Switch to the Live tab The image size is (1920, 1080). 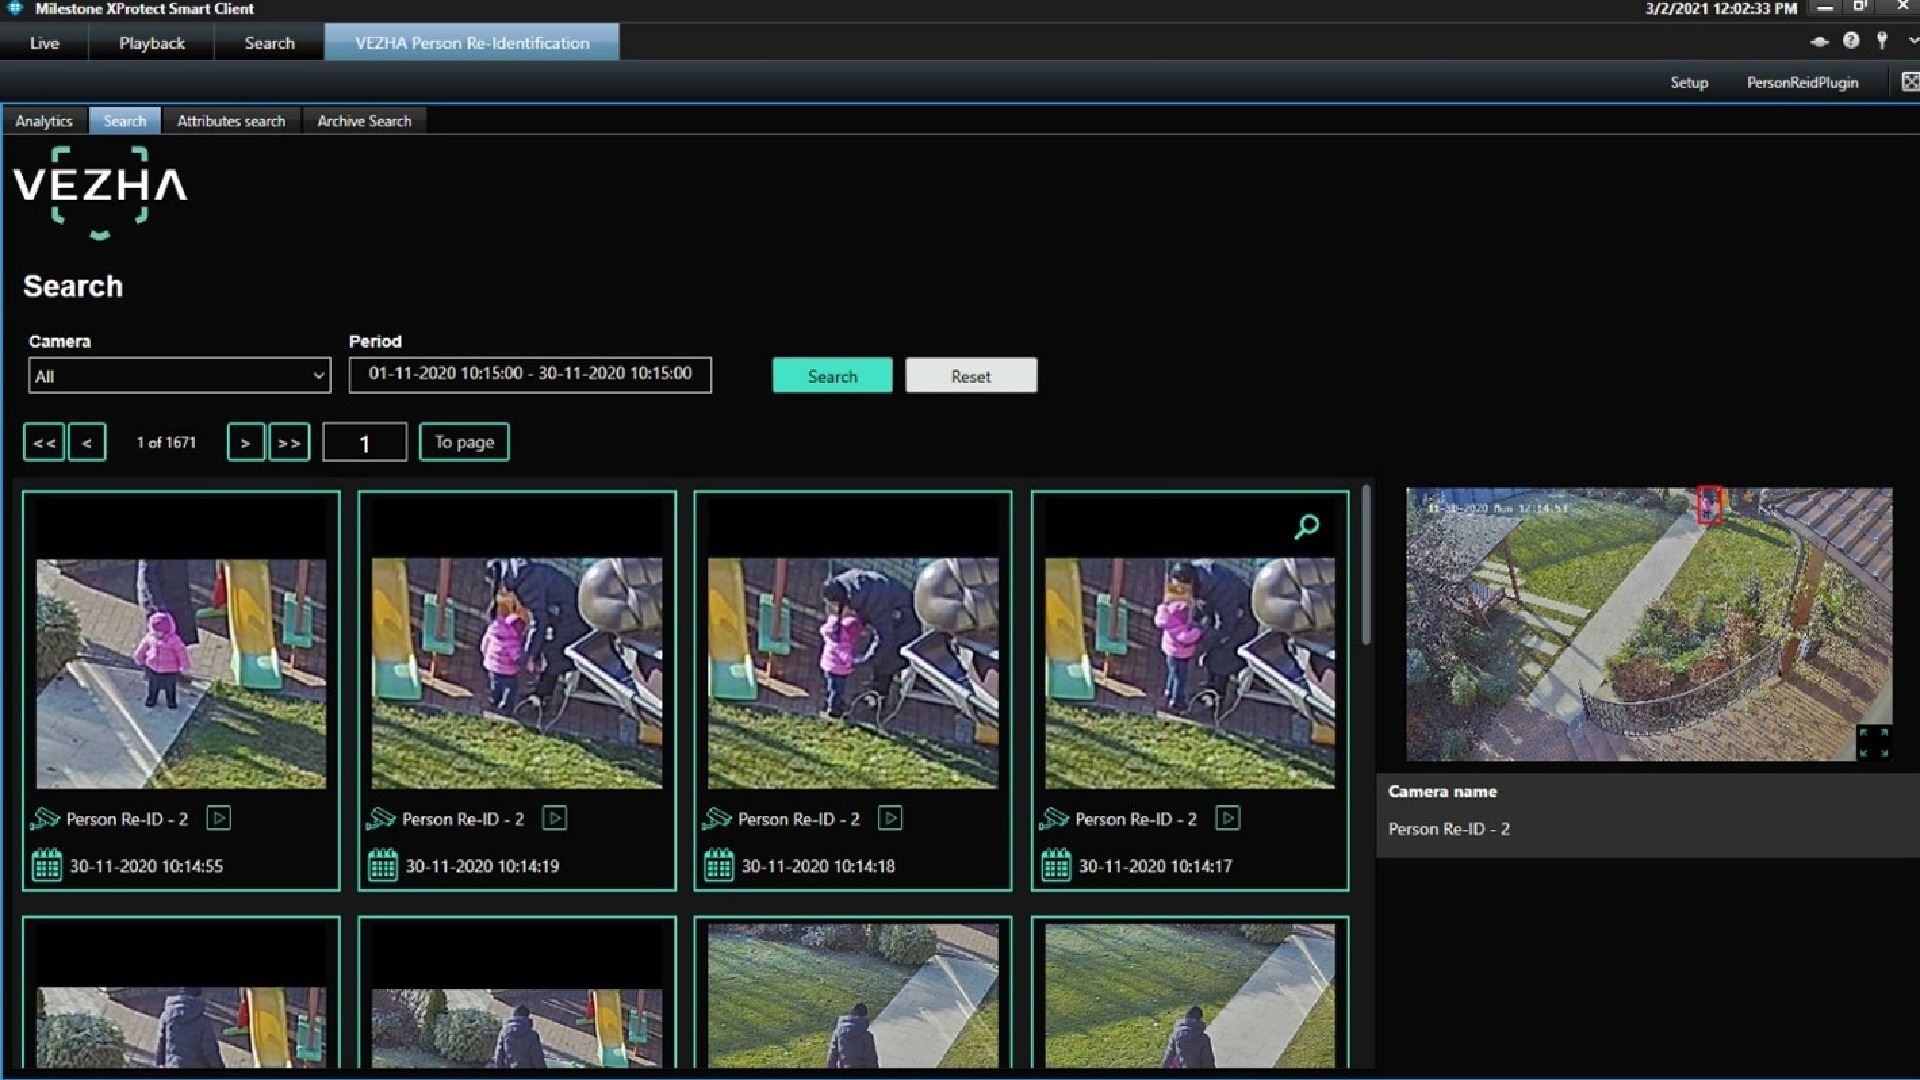(44, 43)
